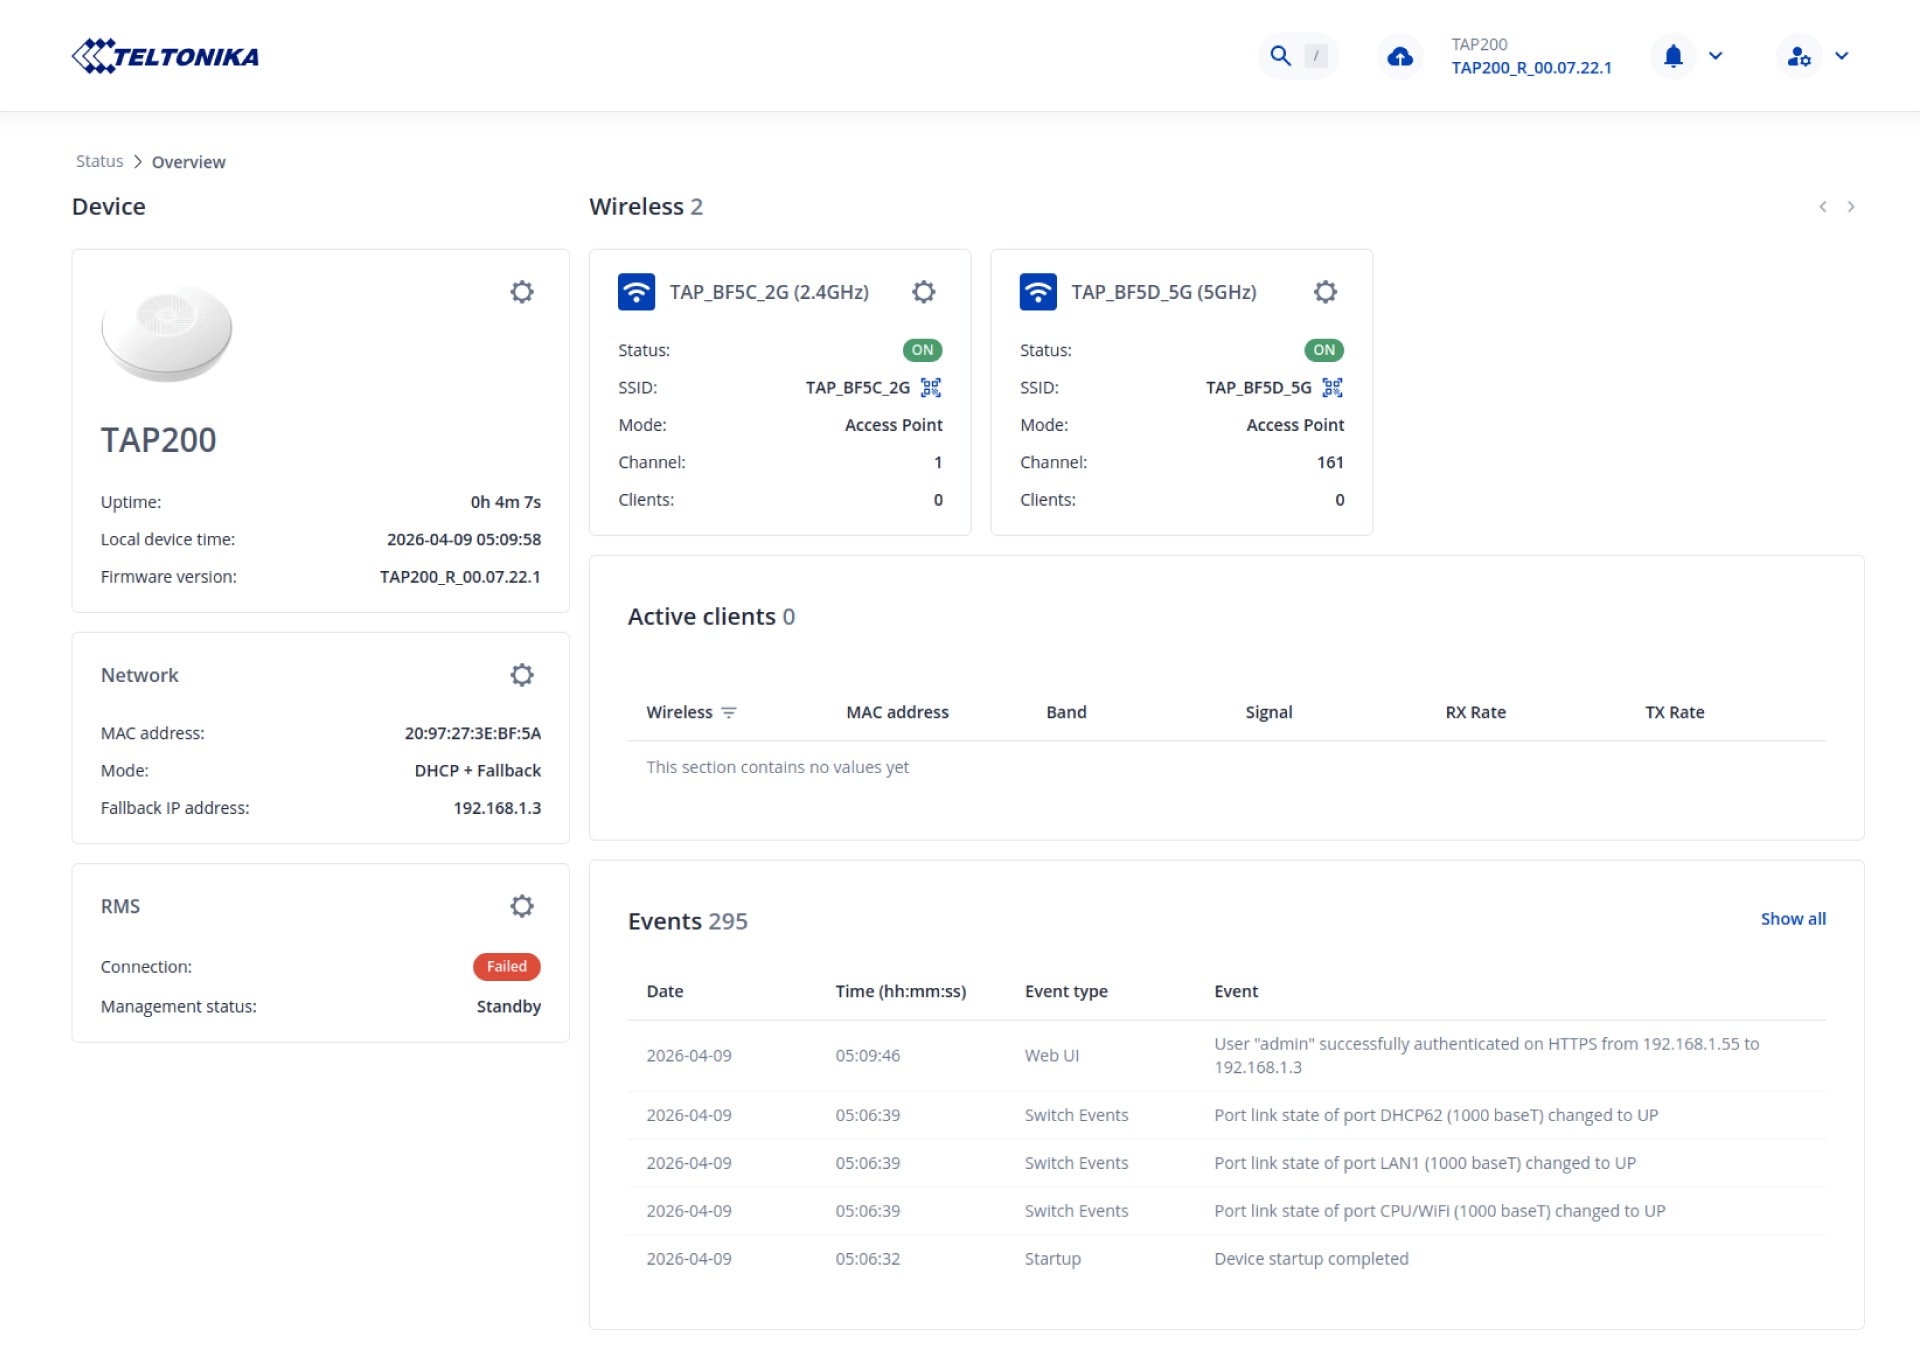Click the Teltonika logo
1920x1358 pixels.
(x=165, y=56)
